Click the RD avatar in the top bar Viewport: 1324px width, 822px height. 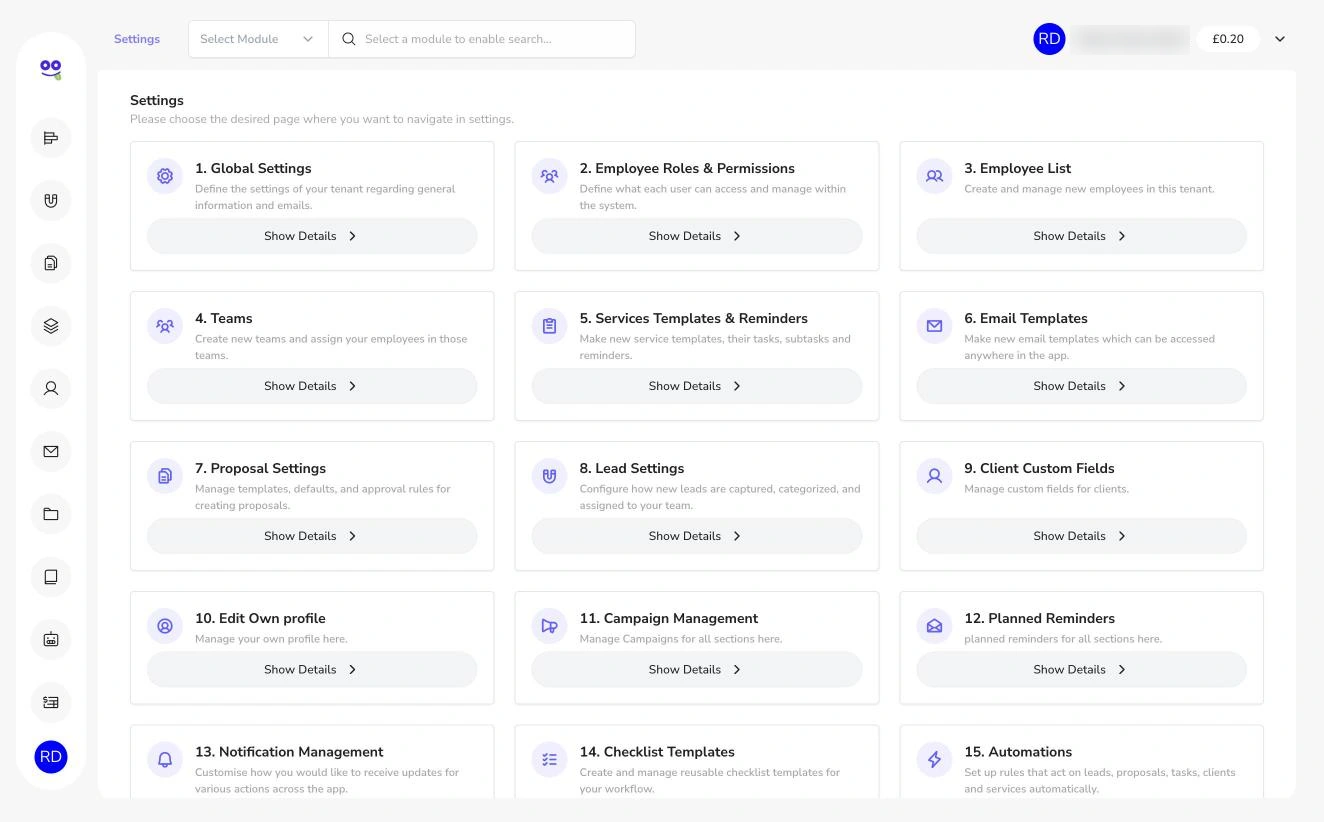(1049, 39)
